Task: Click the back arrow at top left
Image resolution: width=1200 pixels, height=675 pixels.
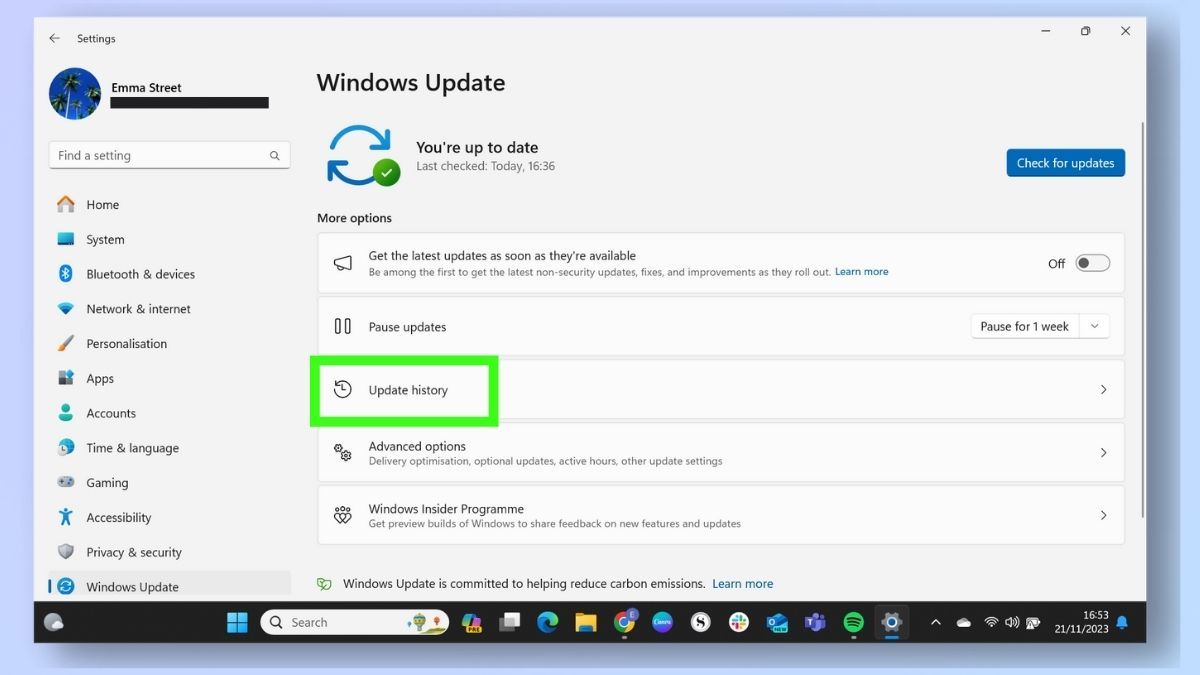Action: pyautogui.click(x=55, y=38)
